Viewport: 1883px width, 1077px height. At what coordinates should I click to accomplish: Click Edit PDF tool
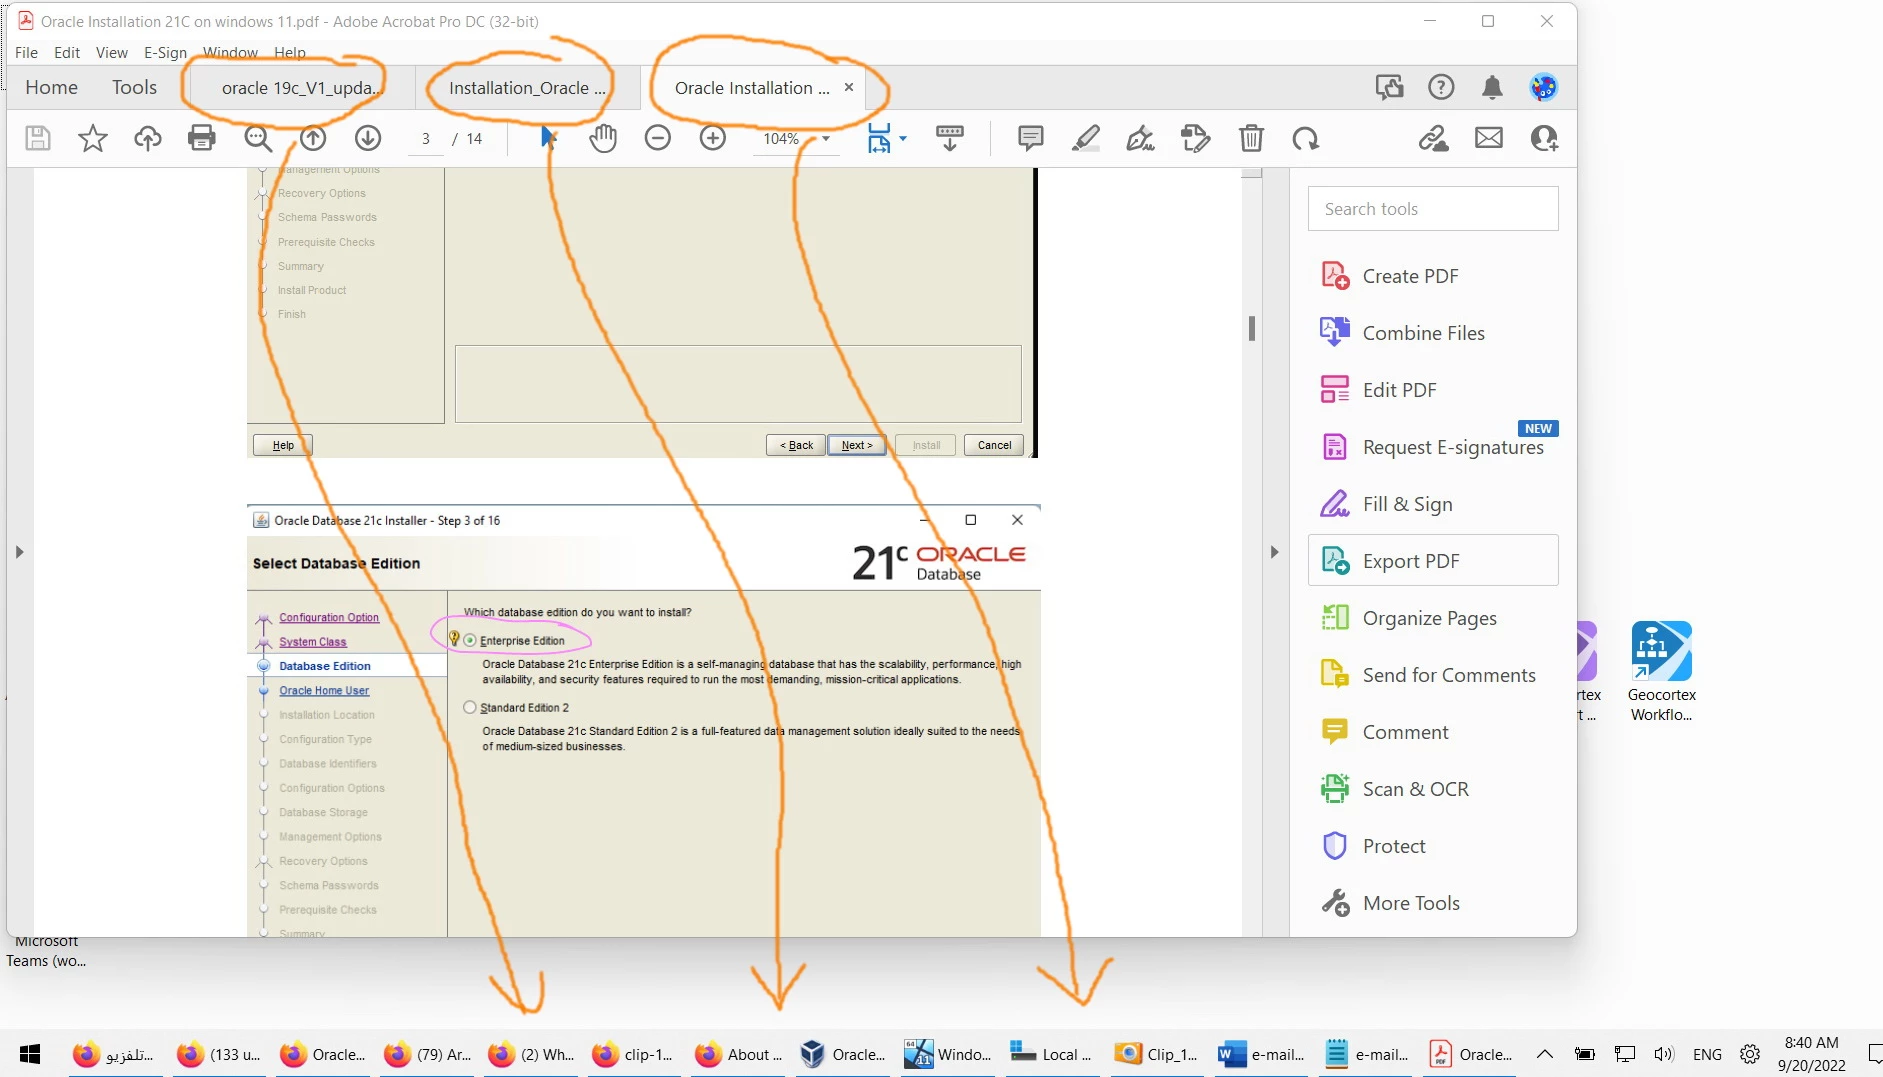click(1432, 390)
